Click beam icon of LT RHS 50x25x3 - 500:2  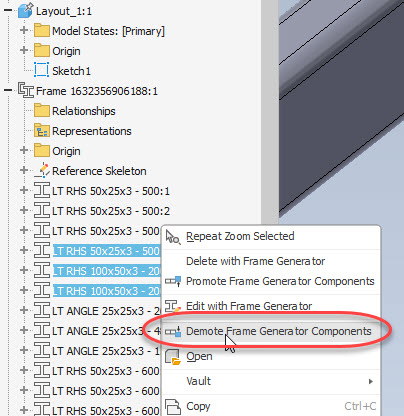pyautogui.click(x=42, y=210)
